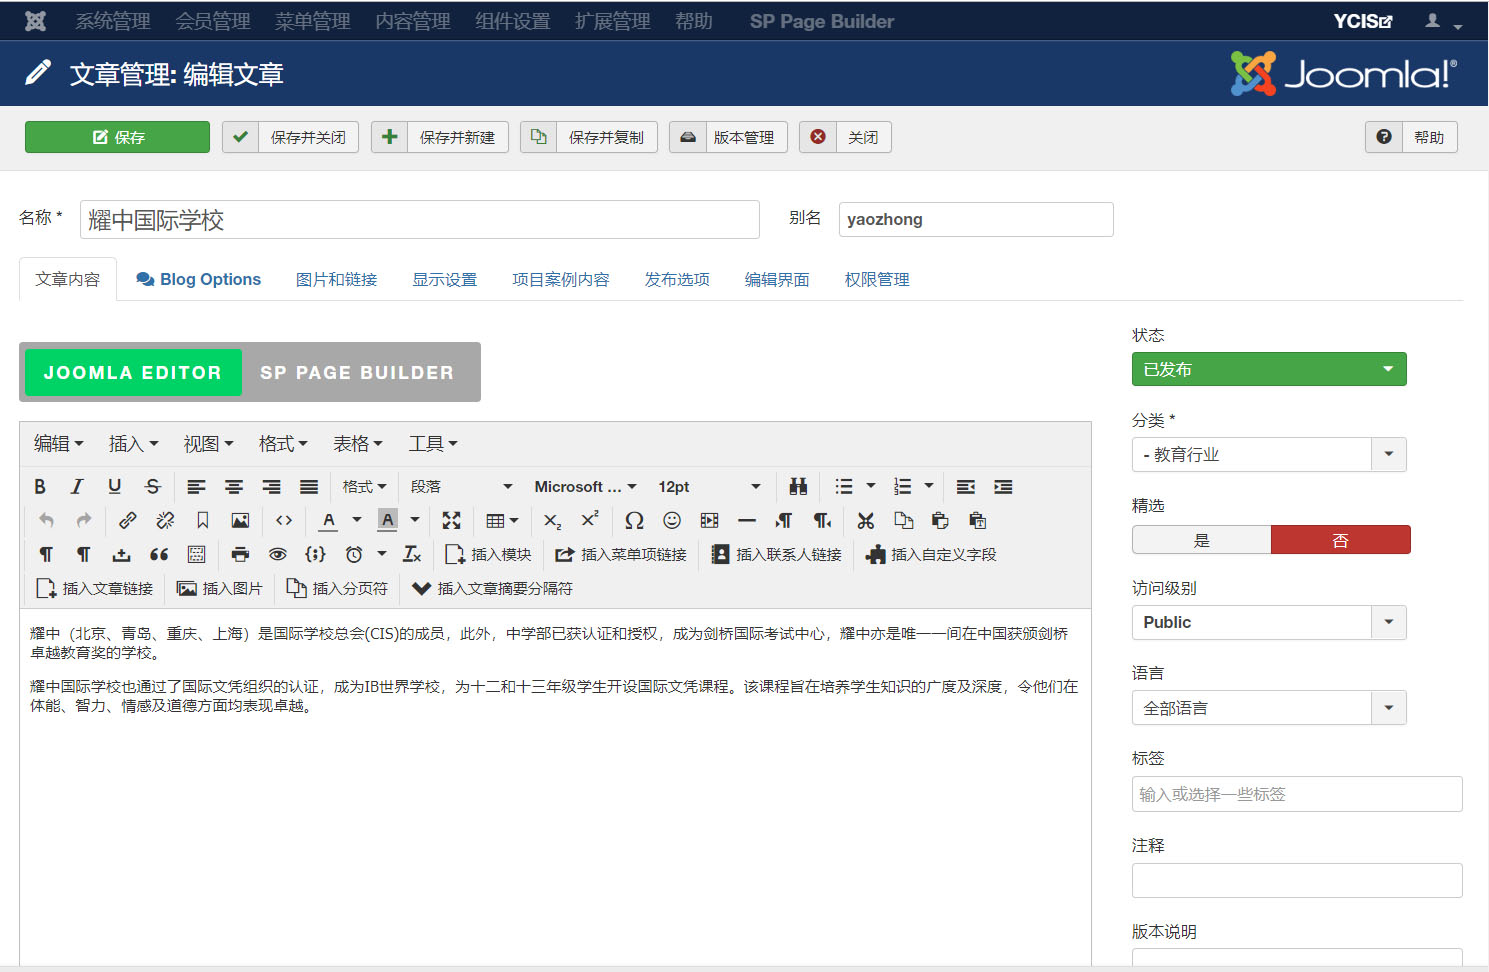Print the editor content
The image size is (1489, 972).
240,555
